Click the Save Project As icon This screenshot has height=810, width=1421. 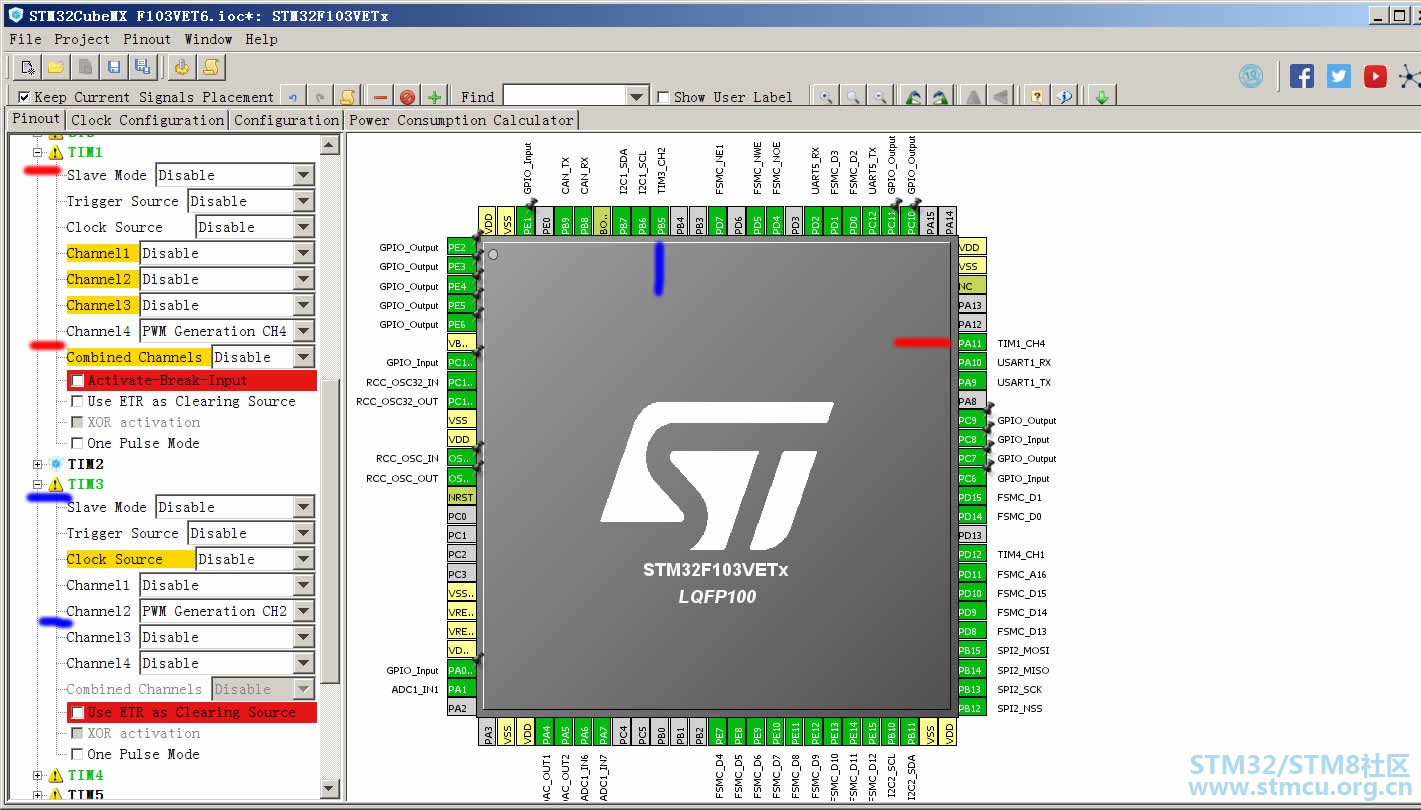click(142, 67)
